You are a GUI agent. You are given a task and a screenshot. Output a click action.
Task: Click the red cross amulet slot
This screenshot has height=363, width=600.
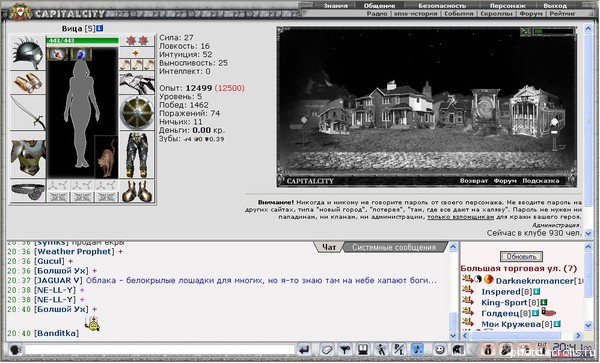(x=137, y=53)
